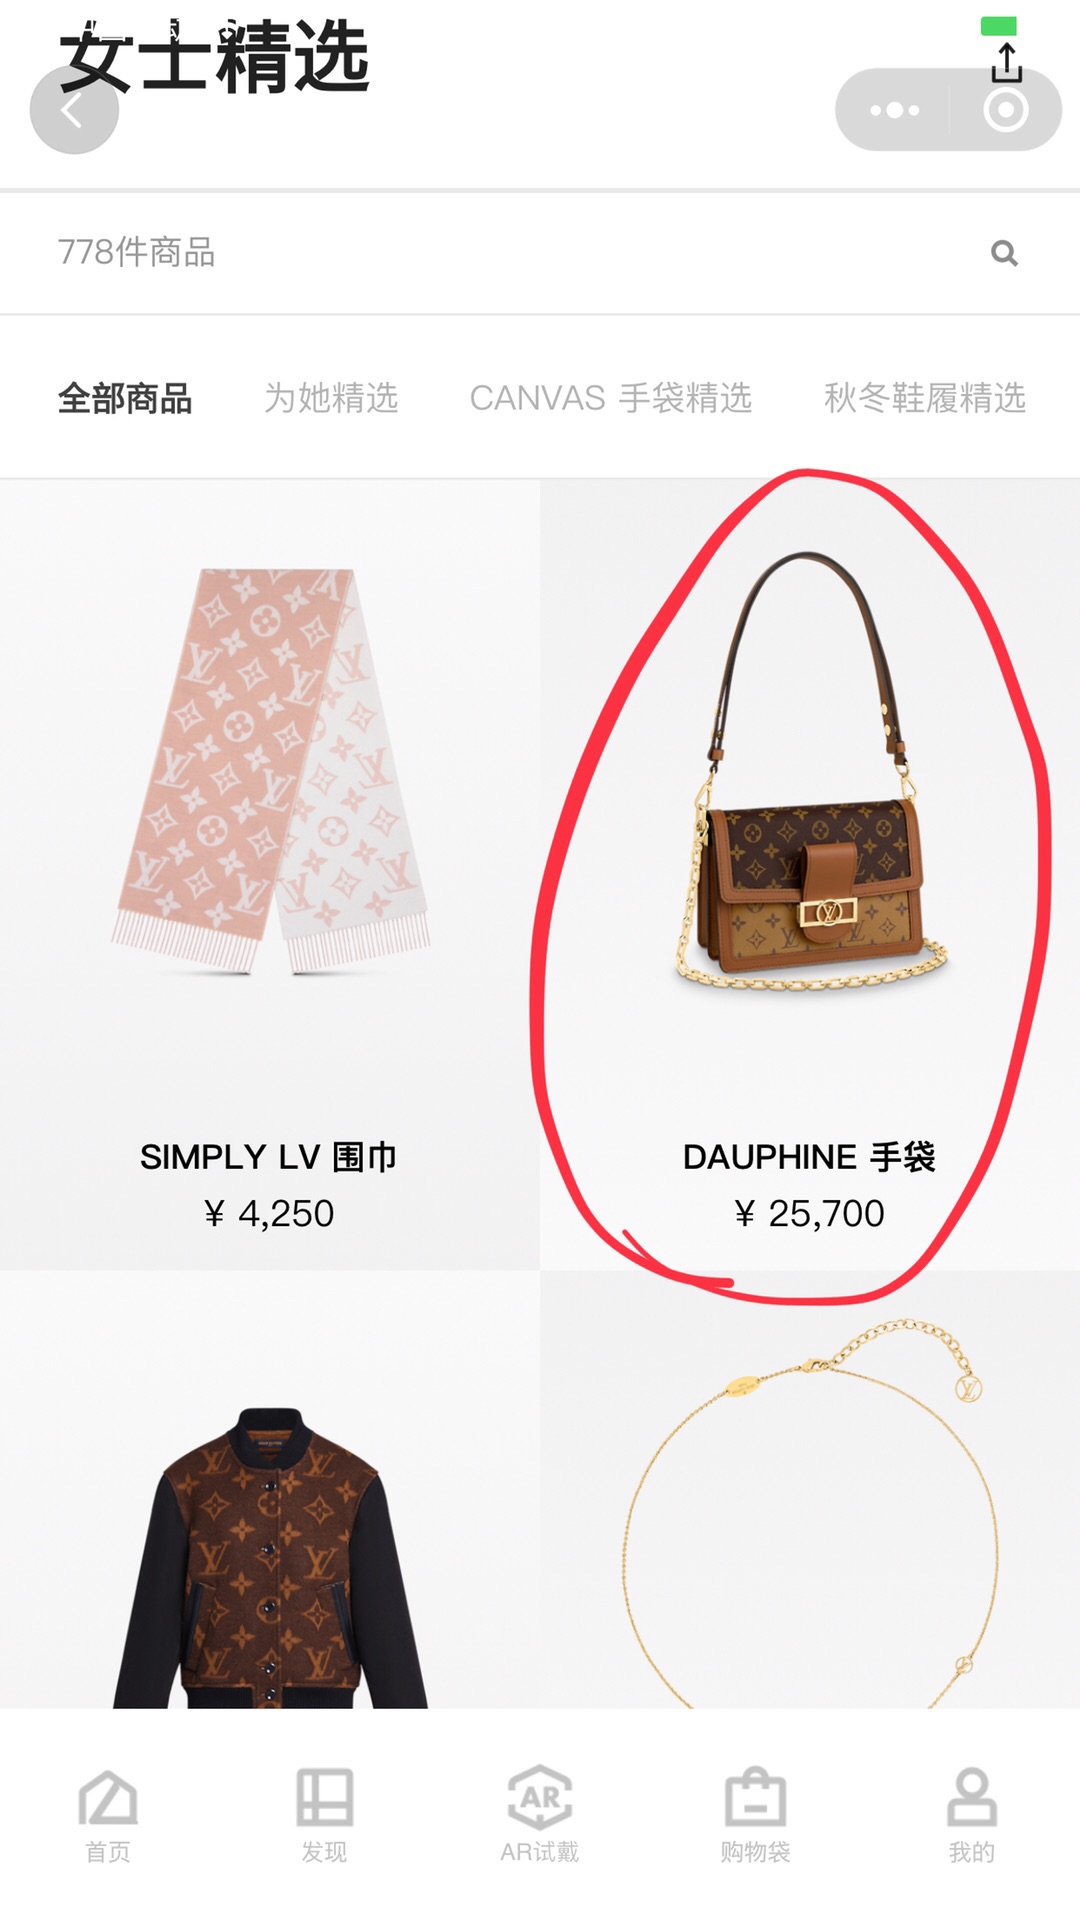Image resolution: width=1080 pixels, height=1920 pixels.
Task: Open the three-dot mini program menu
Action: tap(894, 110)
